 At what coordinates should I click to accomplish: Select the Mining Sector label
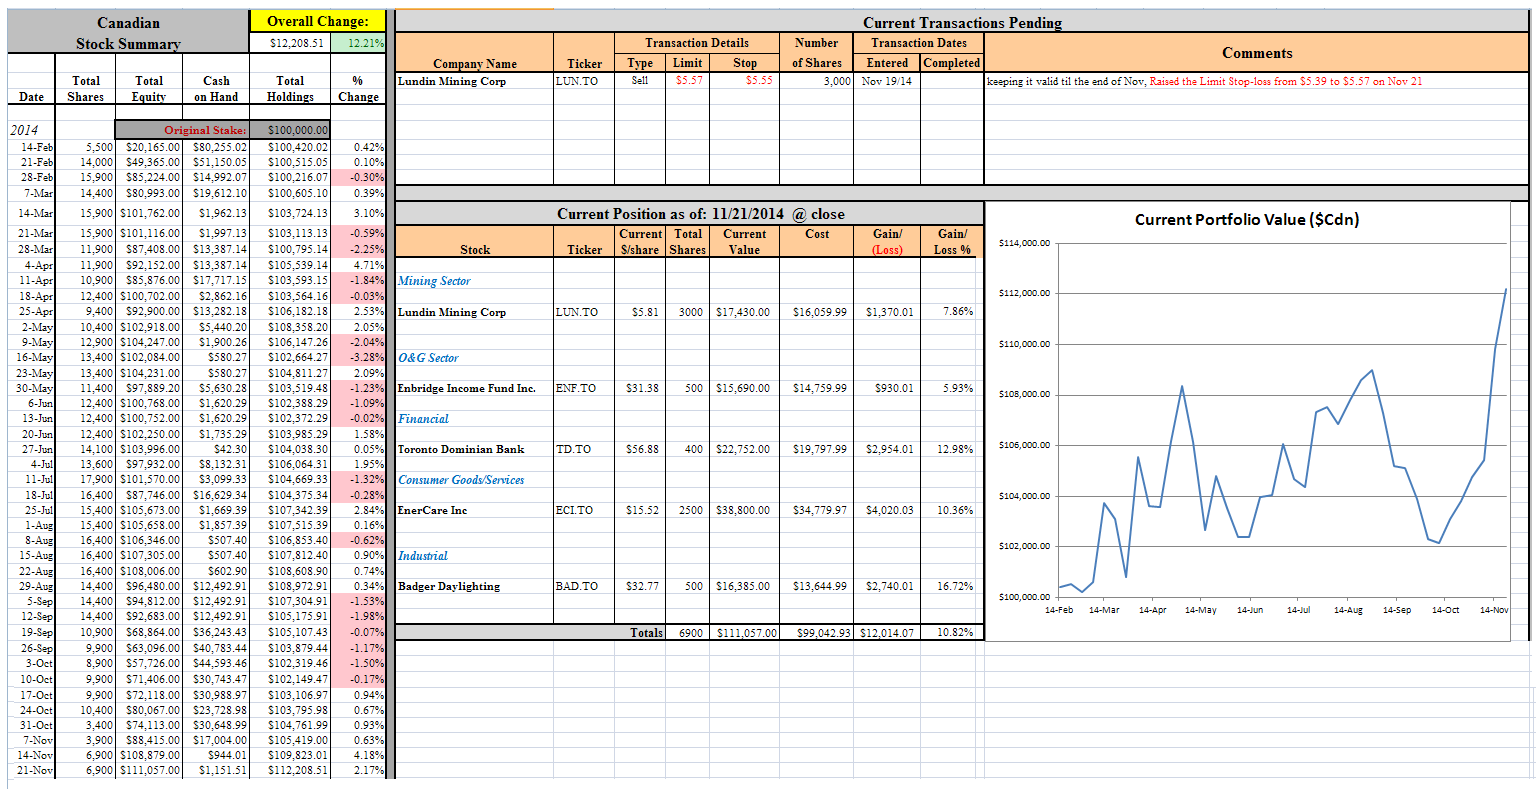(x=434, y=281)
